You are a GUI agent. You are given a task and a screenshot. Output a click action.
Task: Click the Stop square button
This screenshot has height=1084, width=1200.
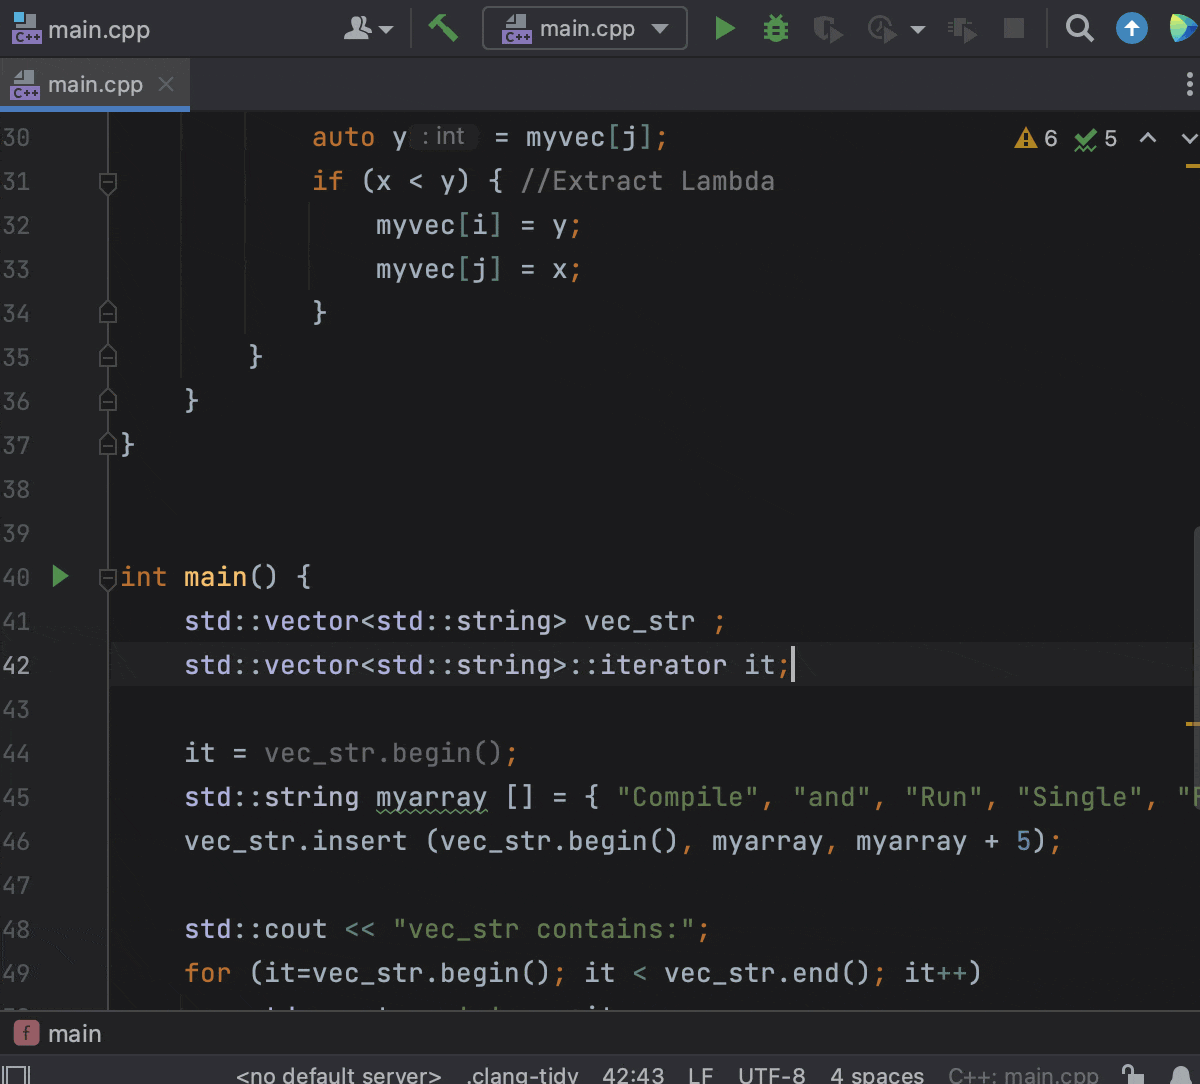[x=1014, y=28]
